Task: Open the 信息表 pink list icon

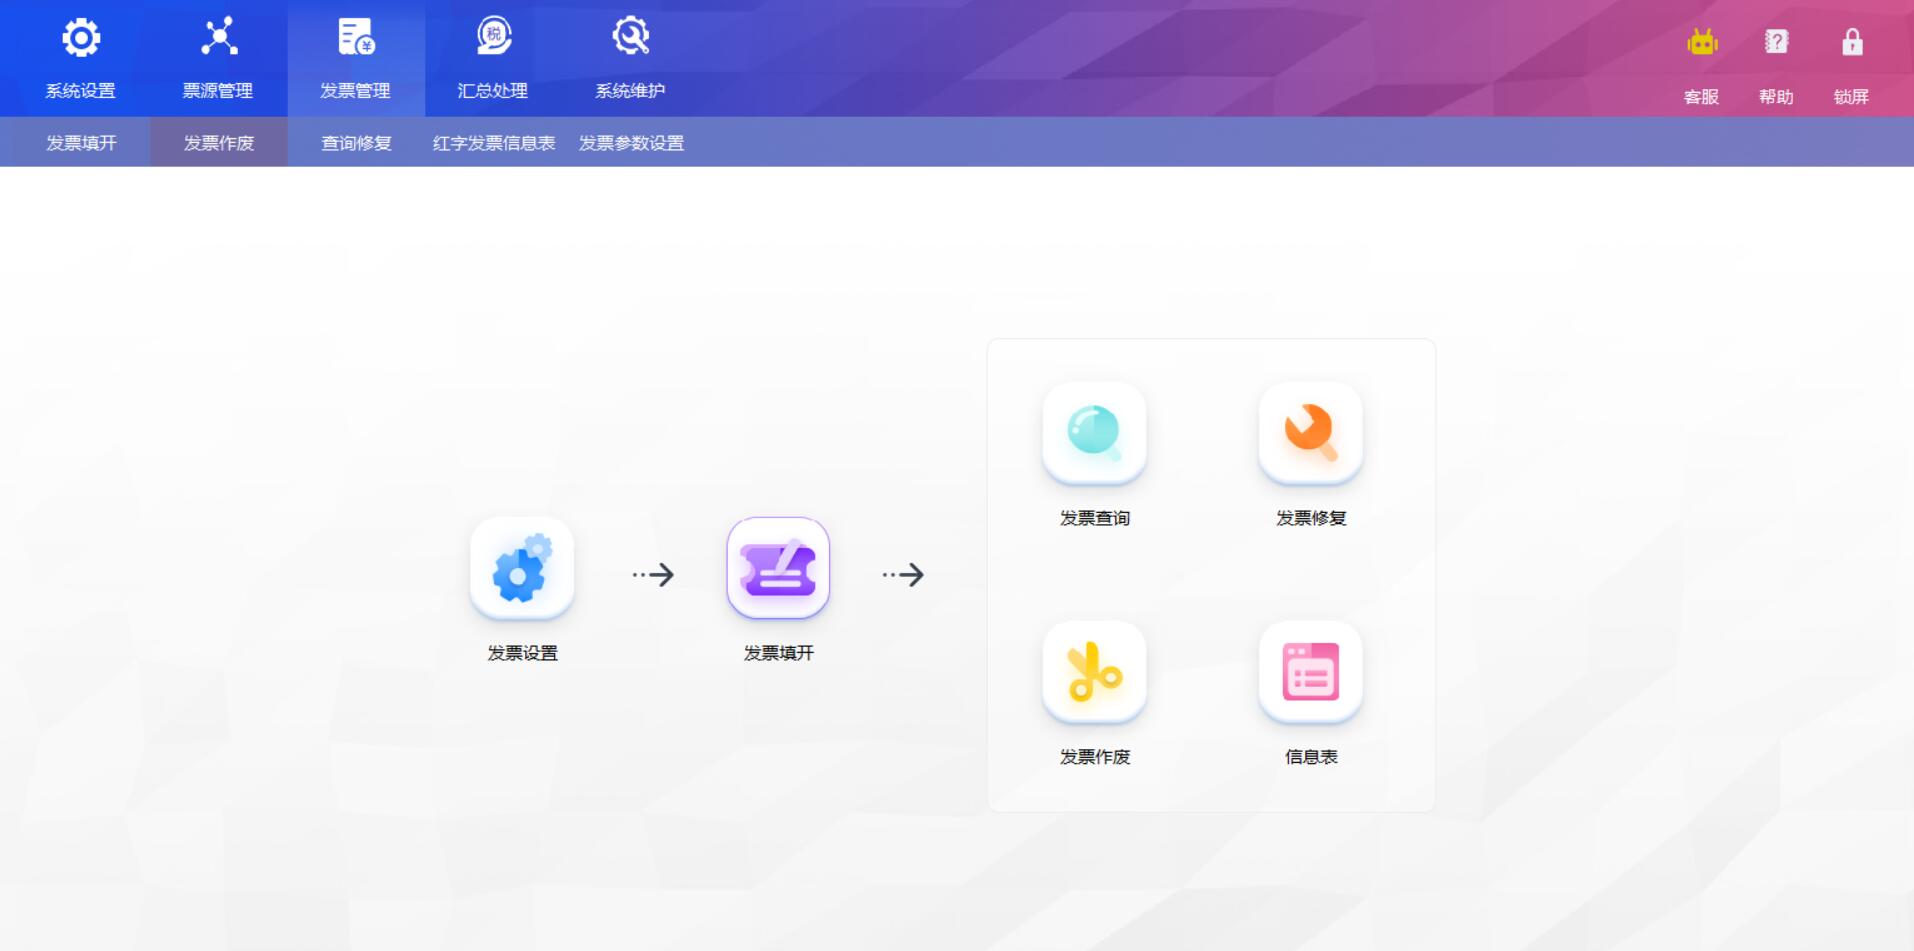Action: pyautogui.click(x=1311, y=672)
